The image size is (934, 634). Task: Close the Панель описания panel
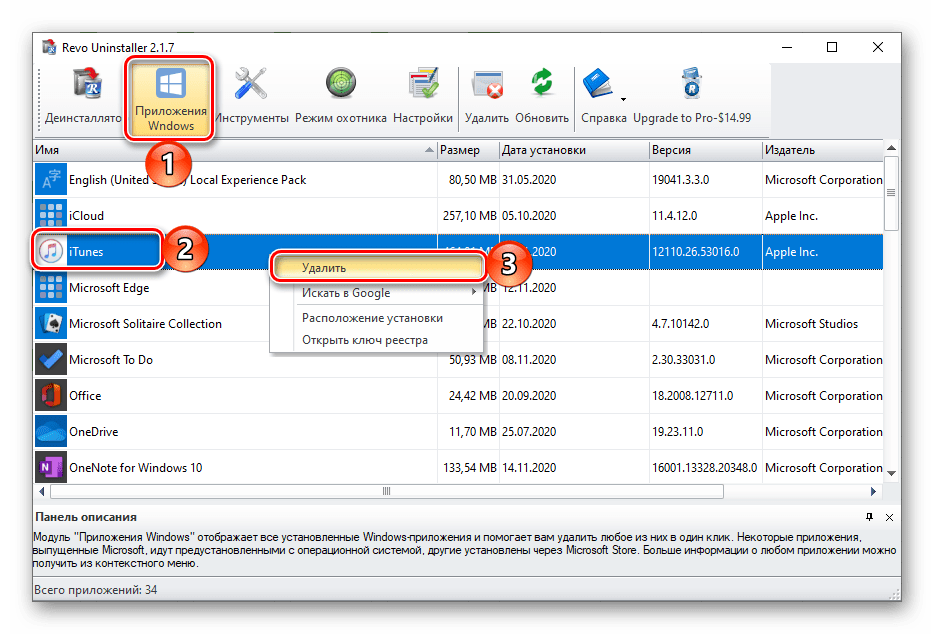coord(889,517)
